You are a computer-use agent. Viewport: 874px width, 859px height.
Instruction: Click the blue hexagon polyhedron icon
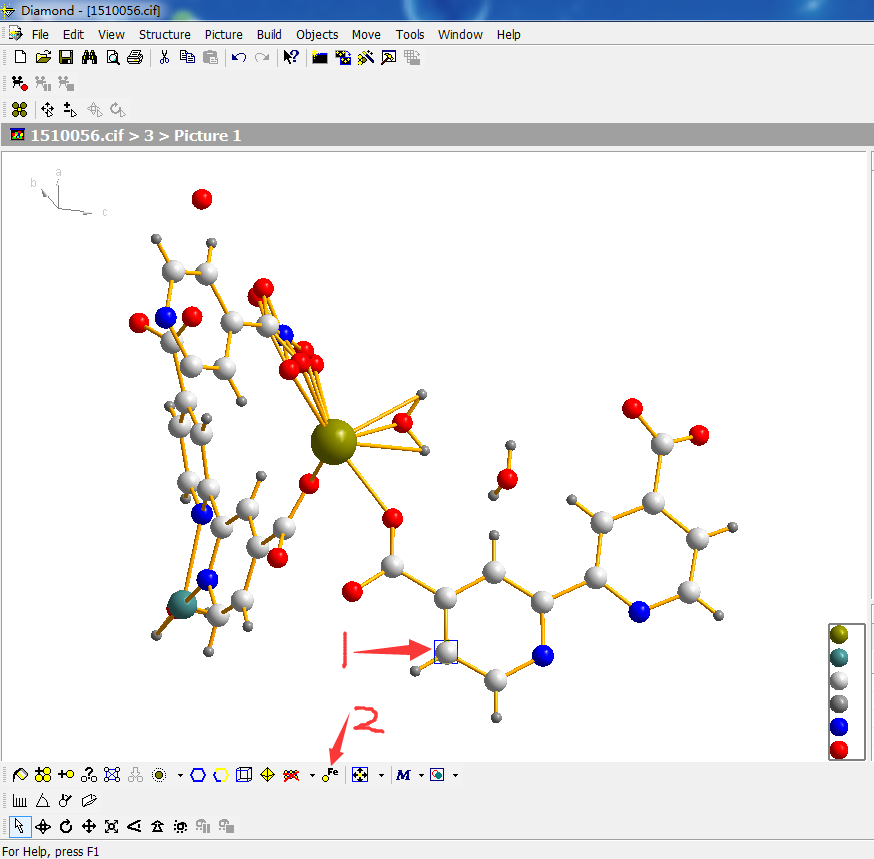click(x=198, y=775)
